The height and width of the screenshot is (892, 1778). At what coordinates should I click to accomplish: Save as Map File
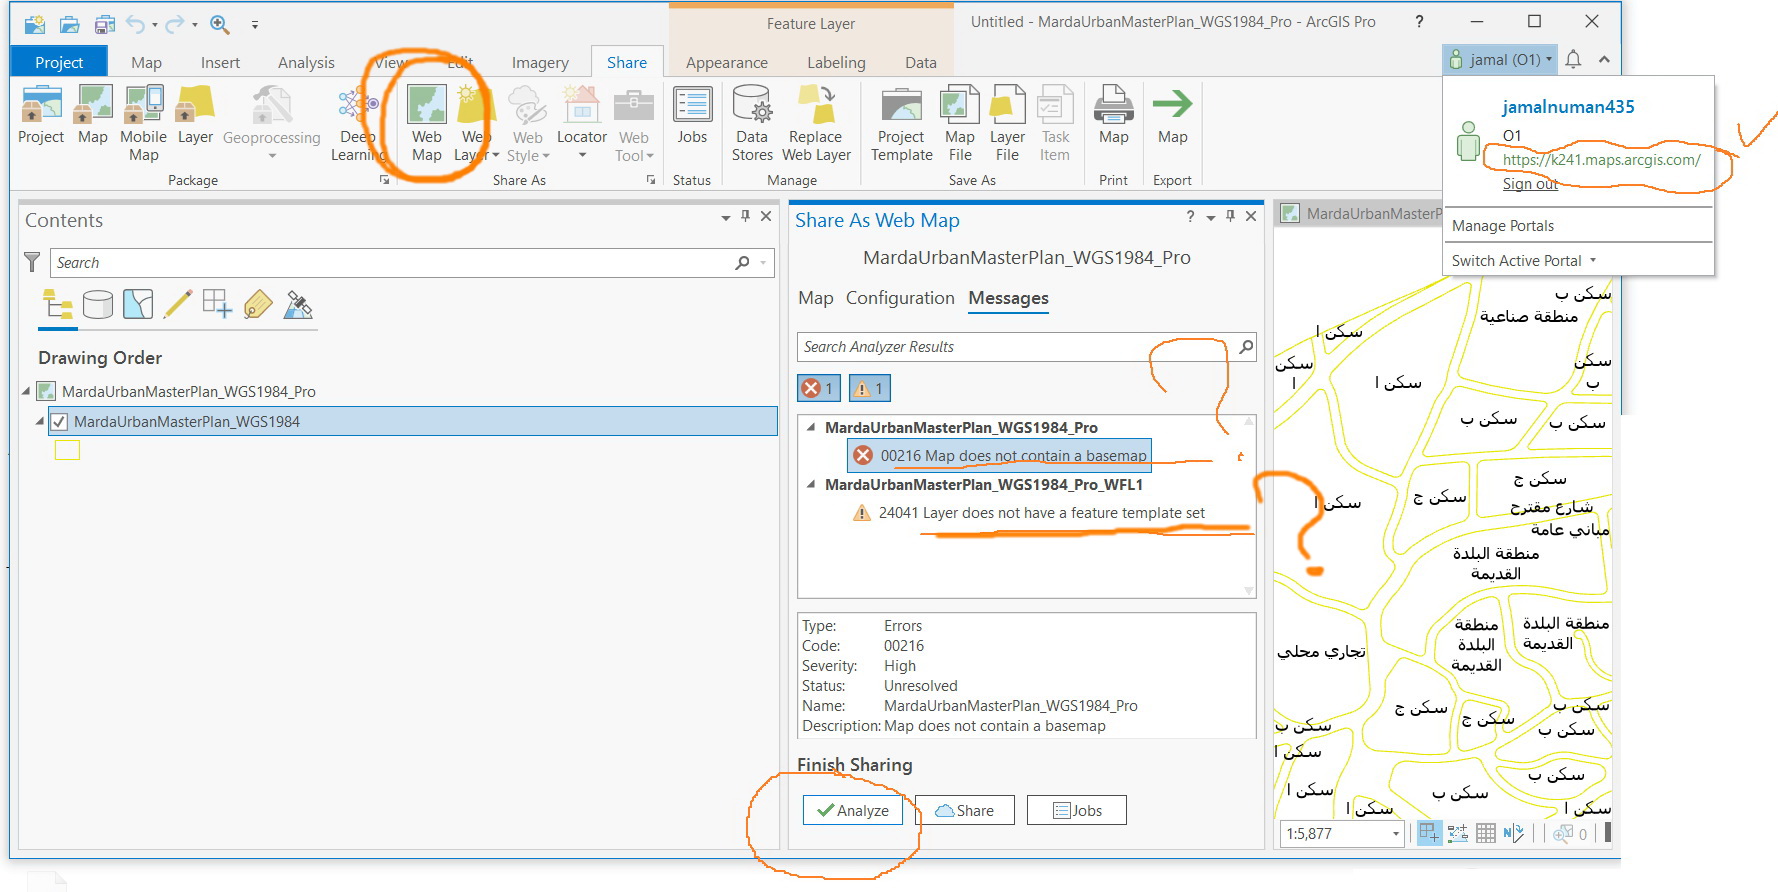960,123
